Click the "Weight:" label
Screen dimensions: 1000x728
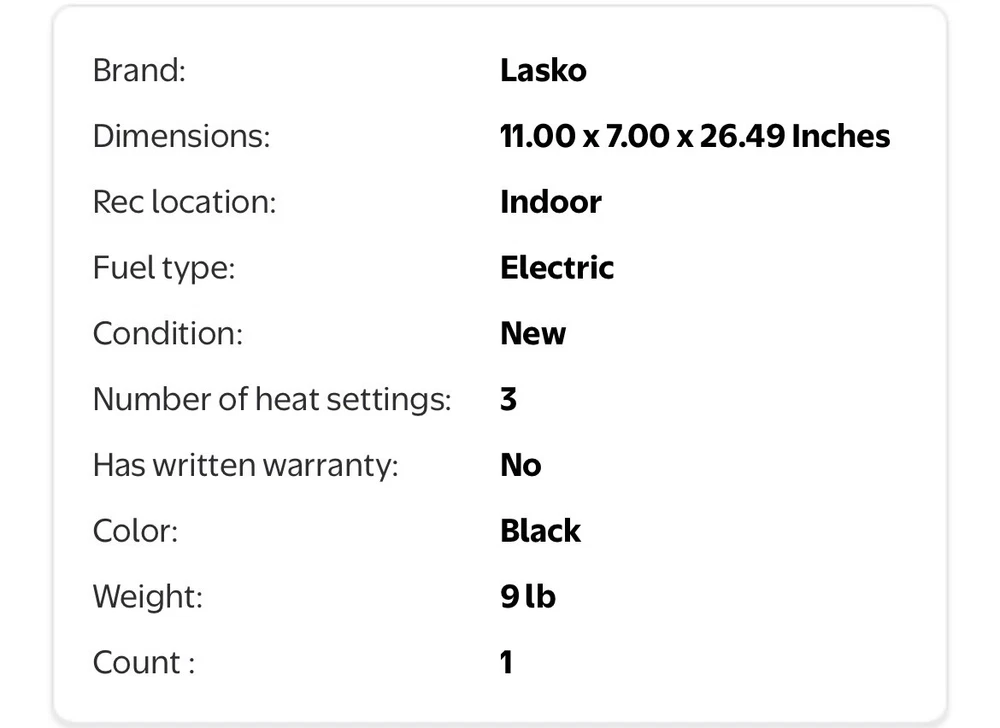click(x=148, y=597)
